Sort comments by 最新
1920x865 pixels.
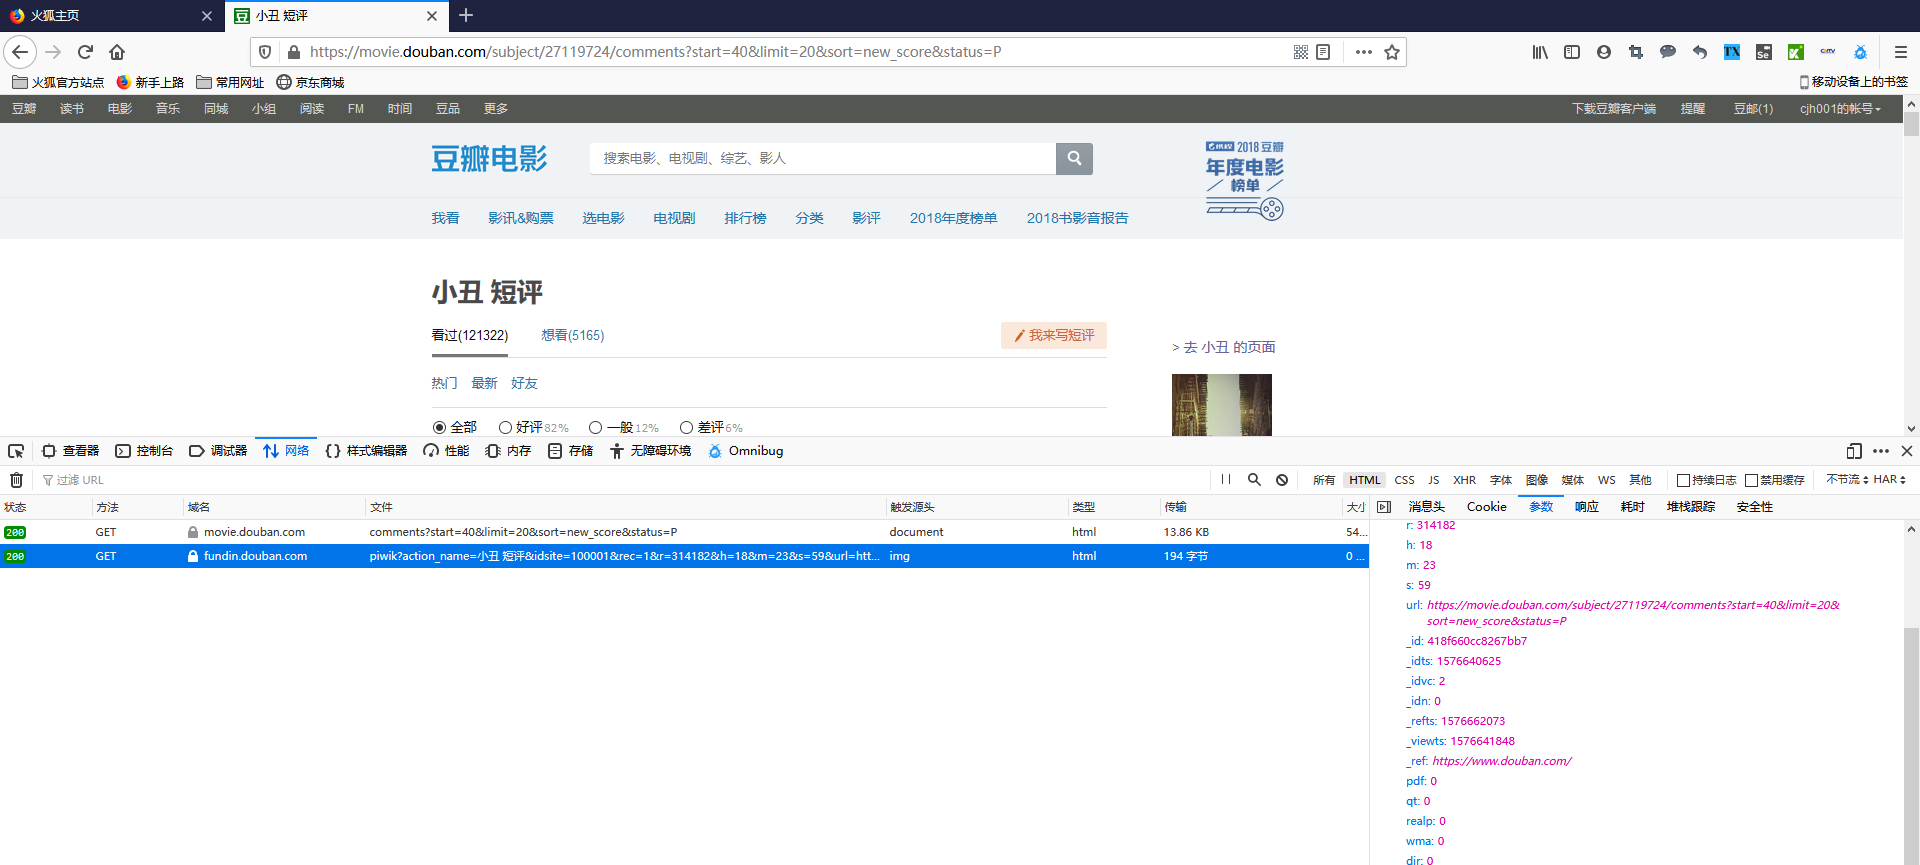(x=484, y=383)
